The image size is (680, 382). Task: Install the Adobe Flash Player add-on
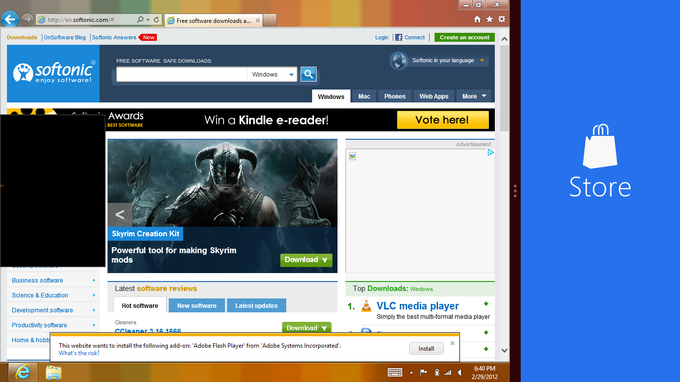point(426,349)
